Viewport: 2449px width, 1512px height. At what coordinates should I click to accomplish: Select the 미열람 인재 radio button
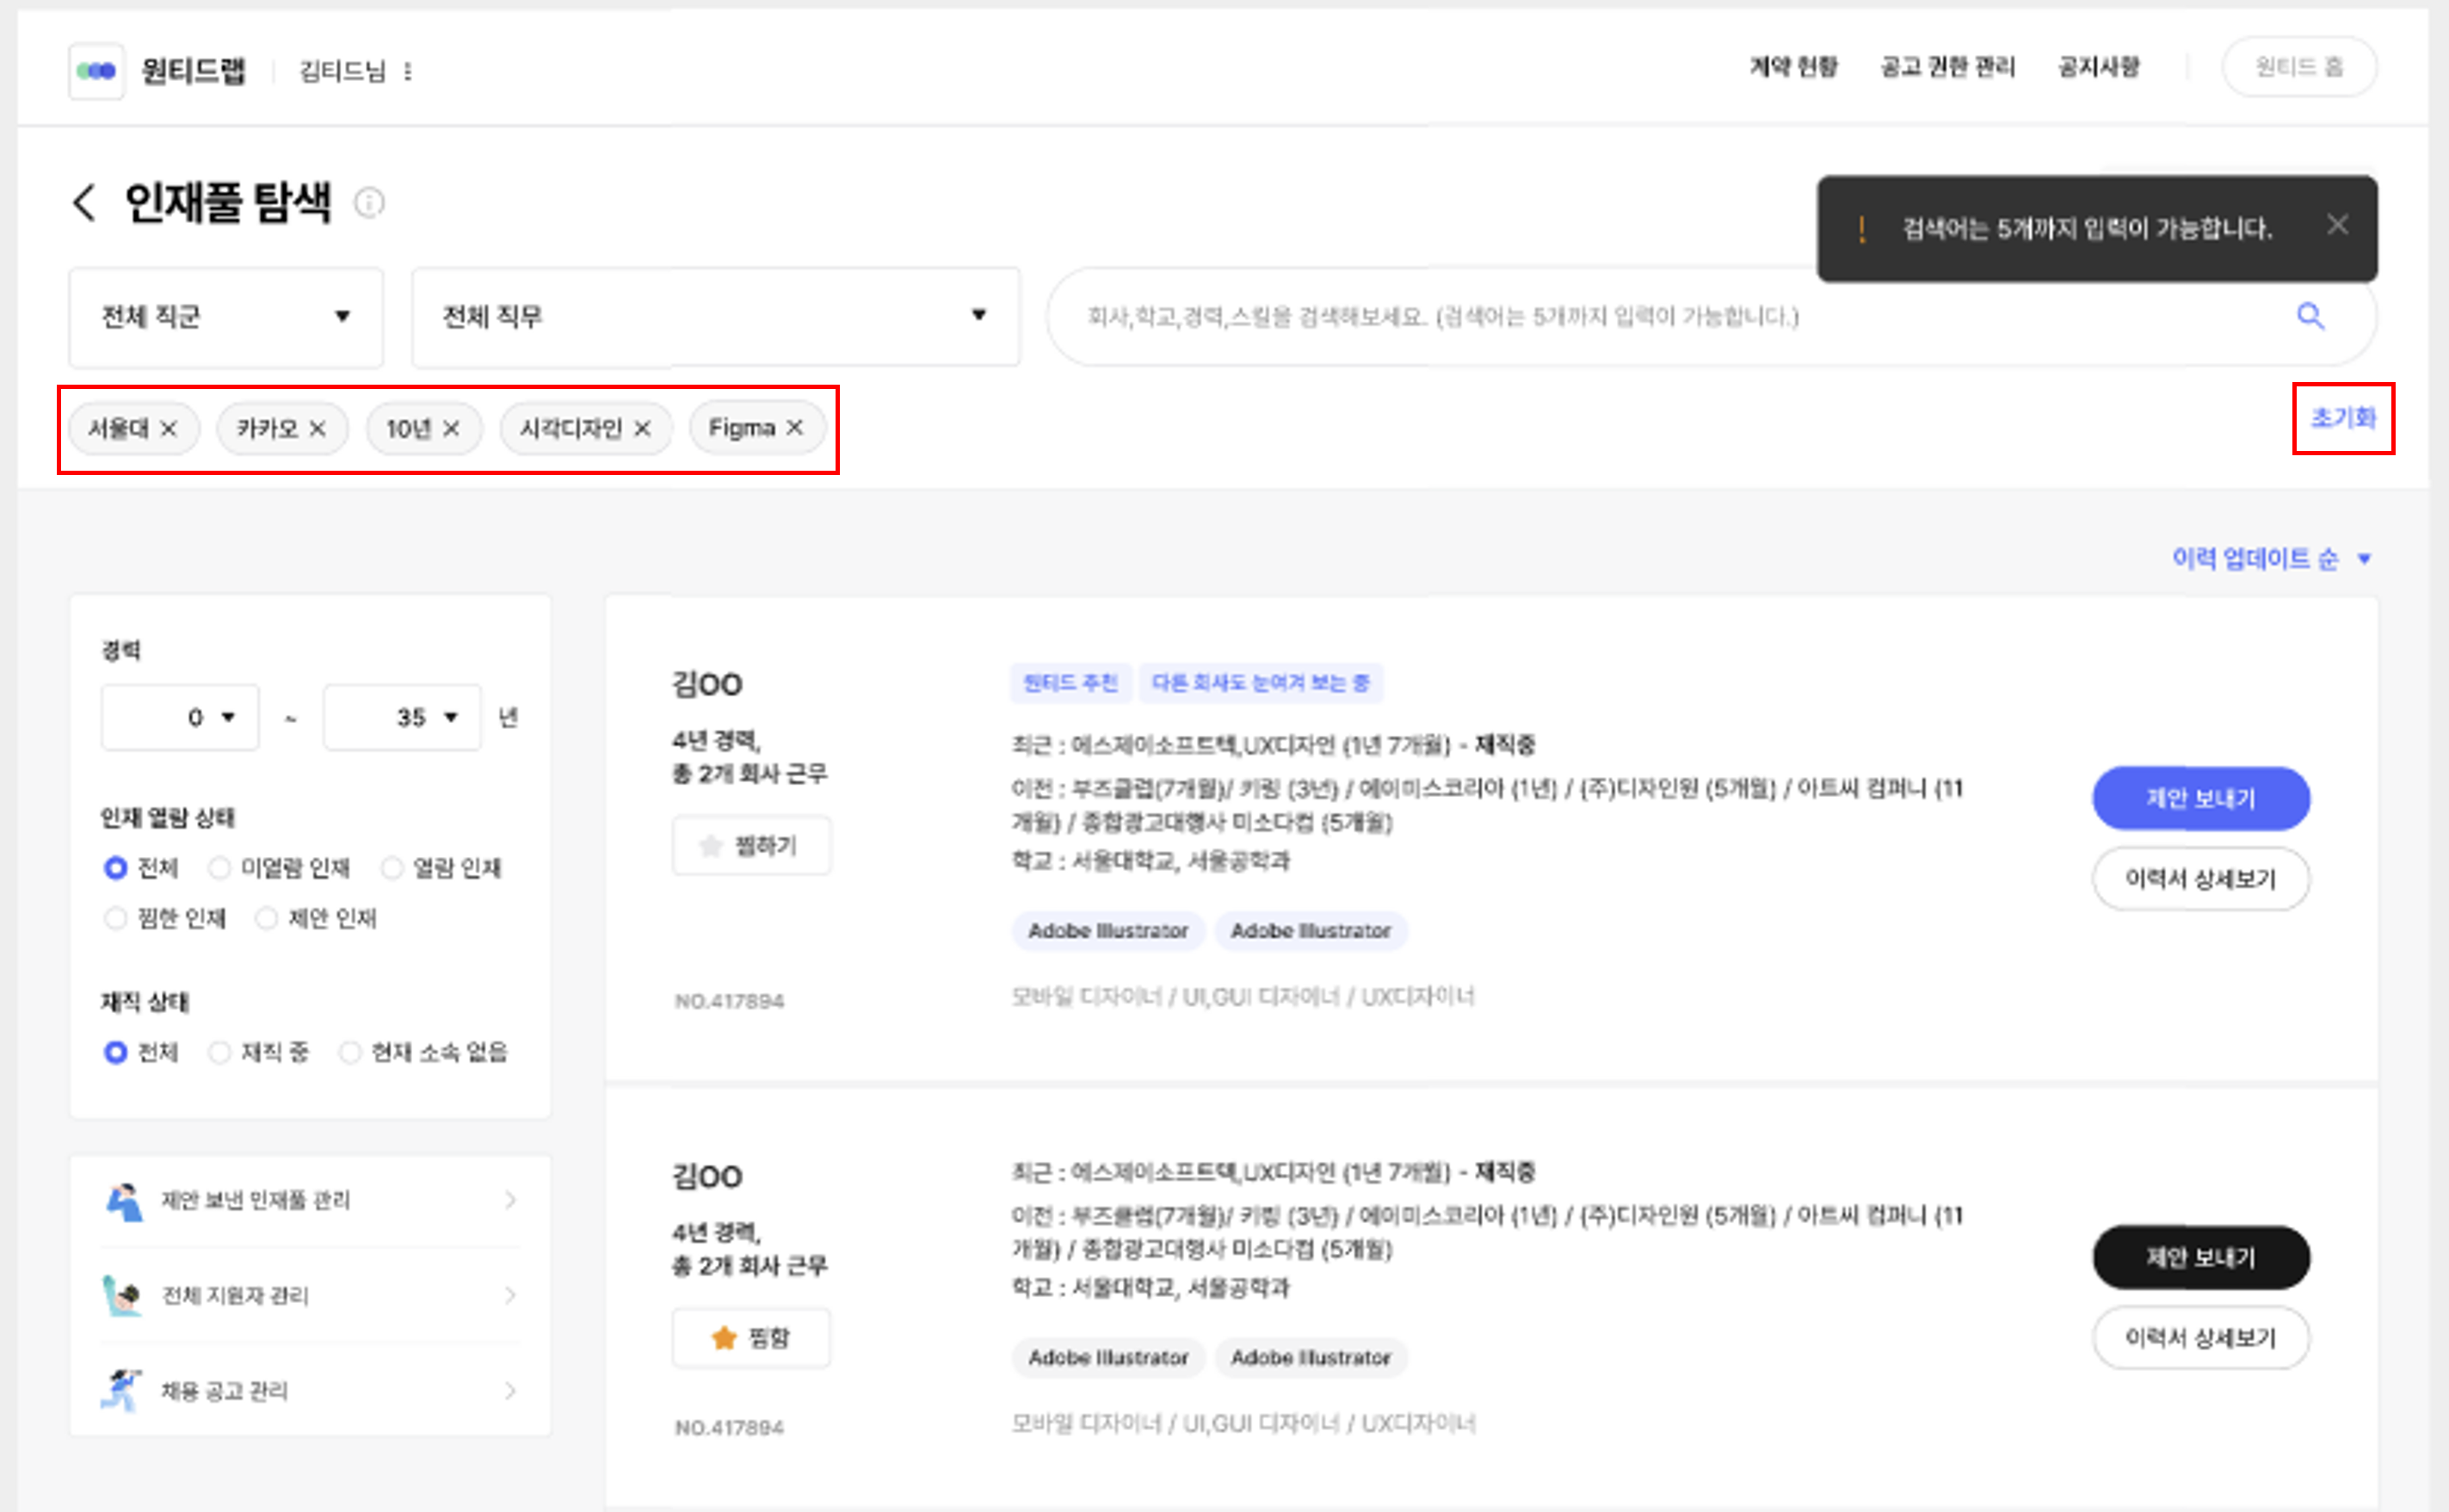(x=219, y=868)
